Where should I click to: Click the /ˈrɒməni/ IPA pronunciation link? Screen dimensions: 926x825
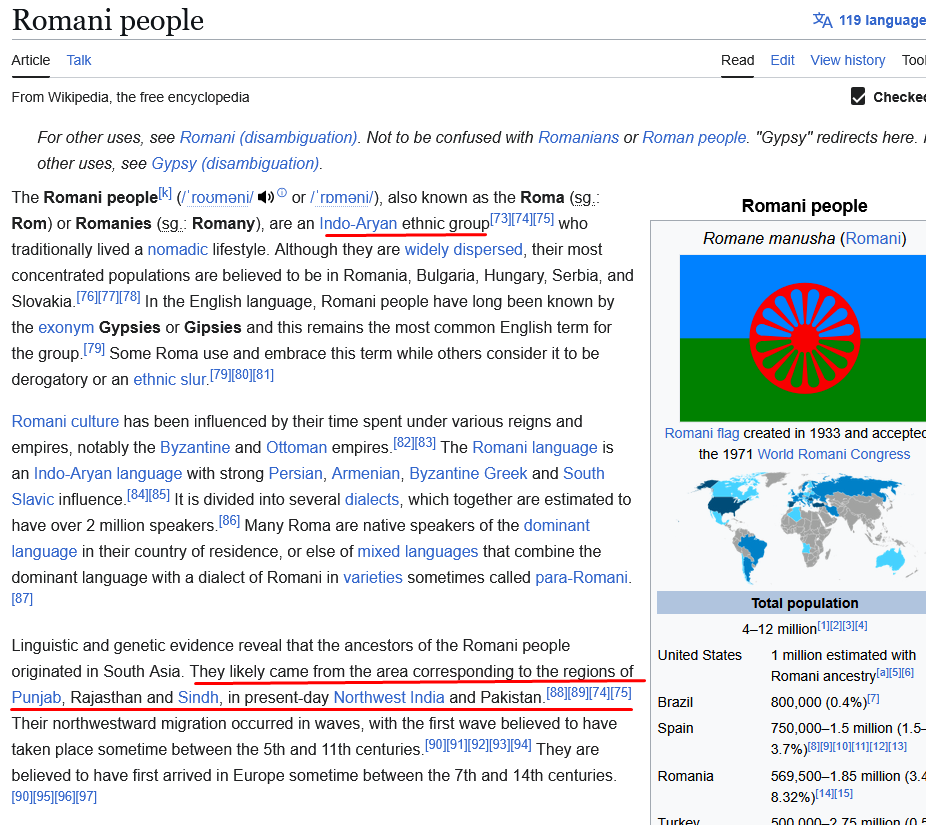pyautogui.click(x=342, y=197)
